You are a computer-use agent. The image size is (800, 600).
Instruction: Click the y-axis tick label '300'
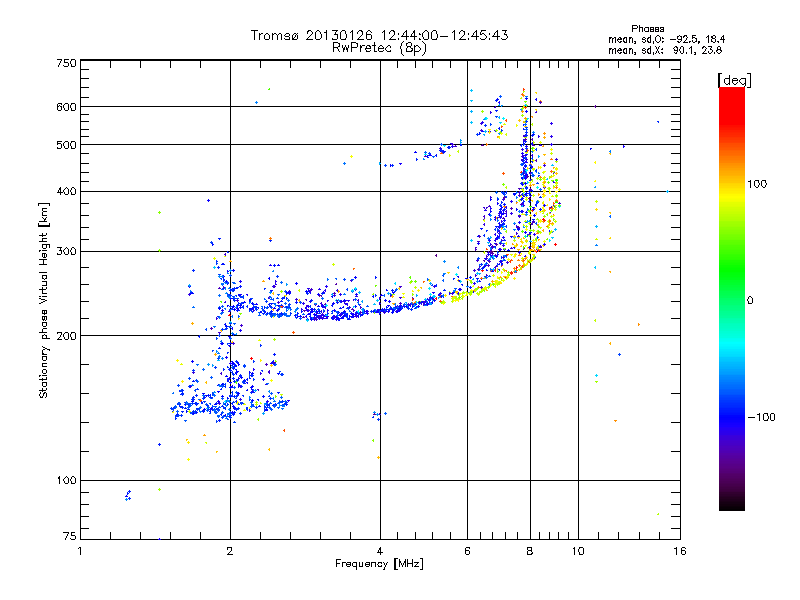pos(66,252)
